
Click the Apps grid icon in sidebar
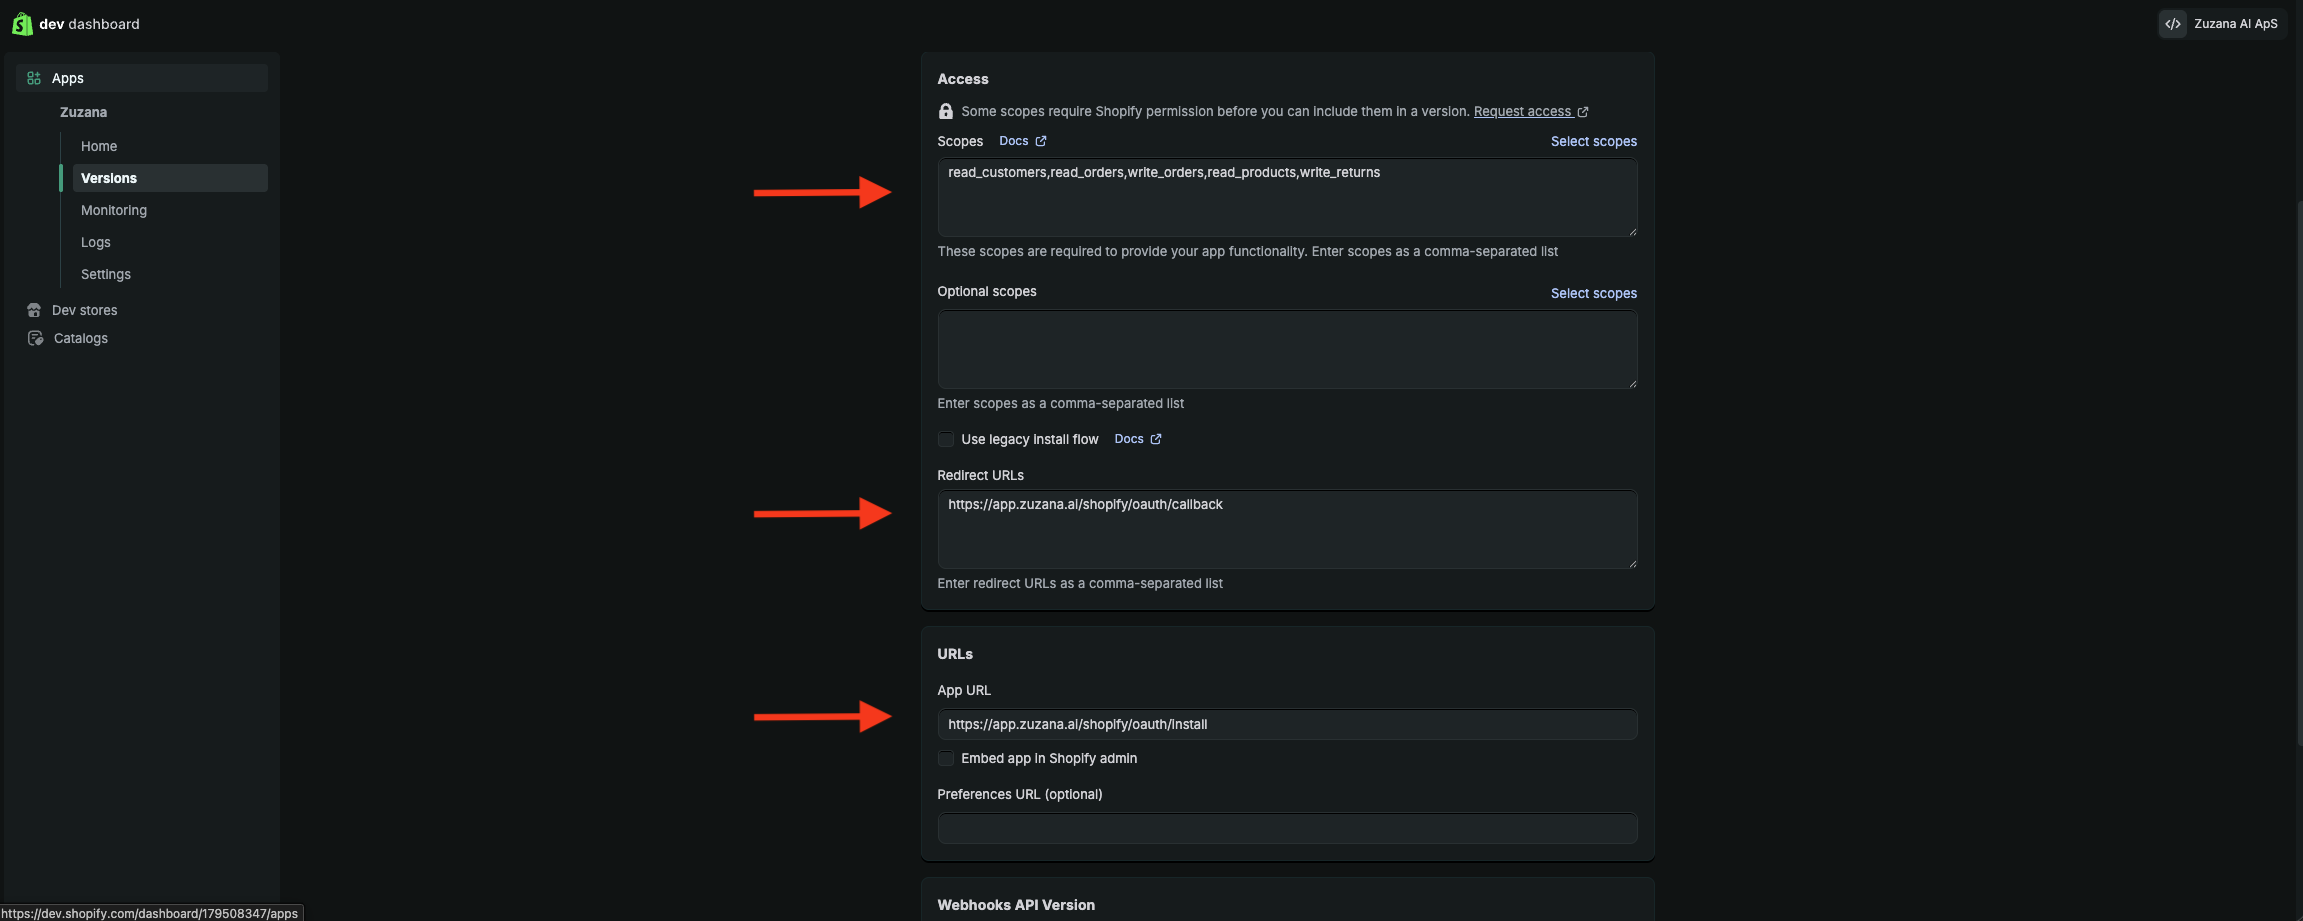(34, 78)
